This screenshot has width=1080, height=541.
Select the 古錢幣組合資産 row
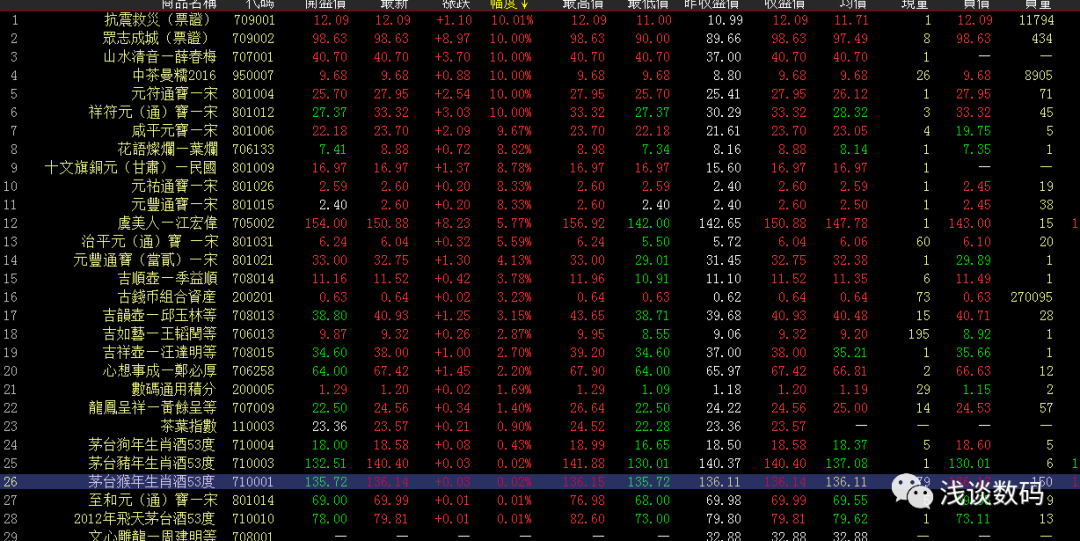[167, 297]
